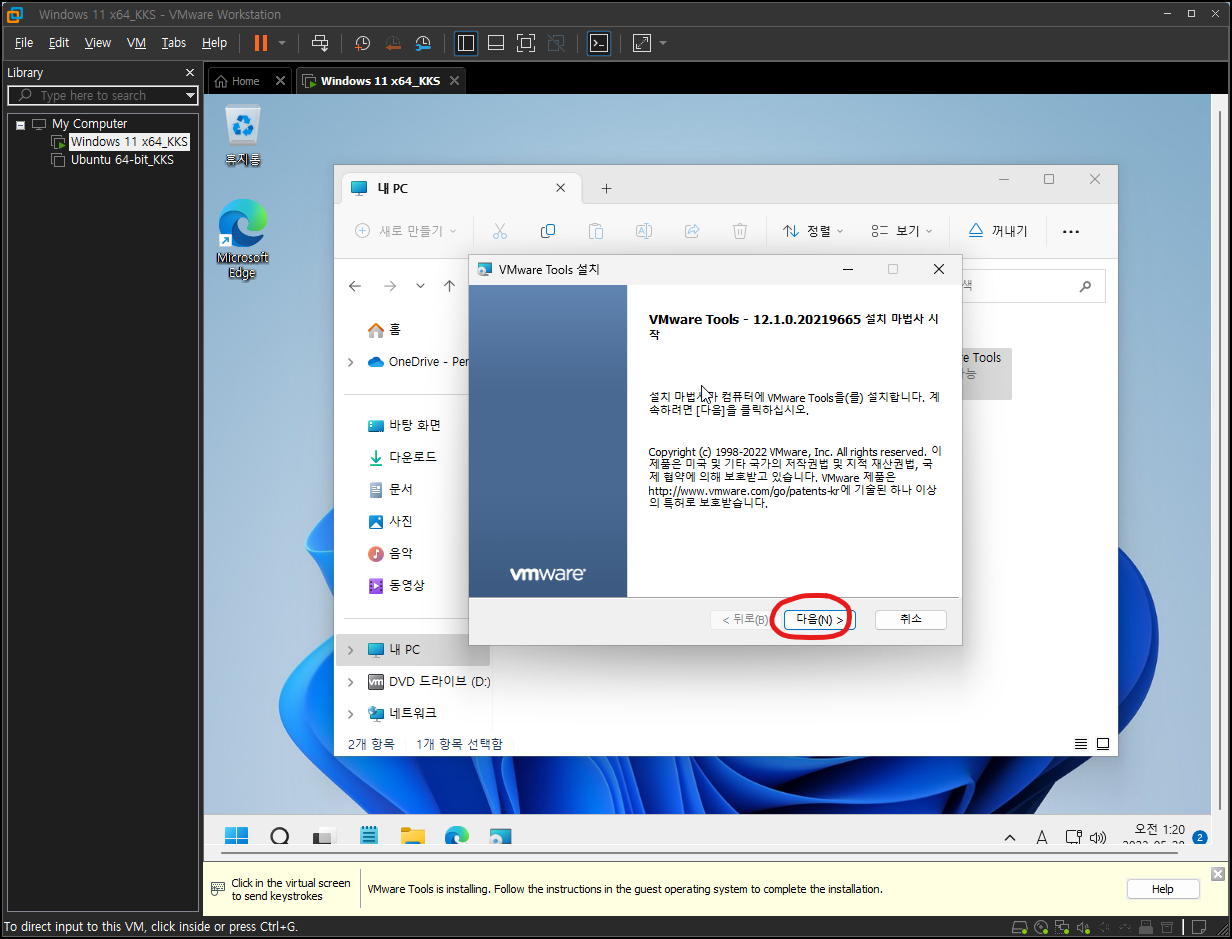The image size is (1232, 939).
Task: Click the Windows Start button in guest taskbar
Action: click(237, 836)
